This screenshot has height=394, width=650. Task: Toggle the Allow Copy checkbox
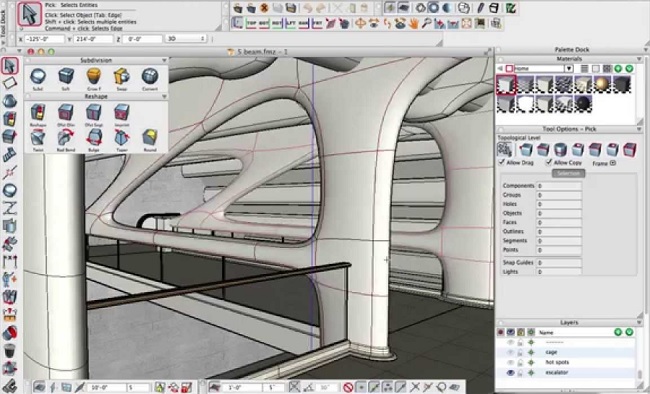(549, 162)
